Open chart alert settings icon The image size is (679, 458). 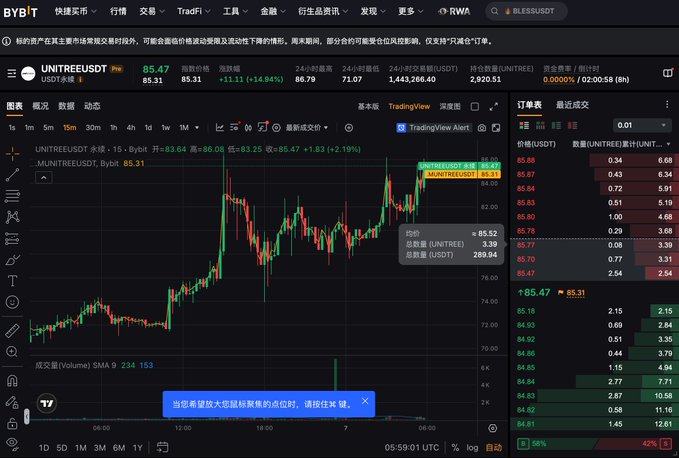click(x=262, y=127)
